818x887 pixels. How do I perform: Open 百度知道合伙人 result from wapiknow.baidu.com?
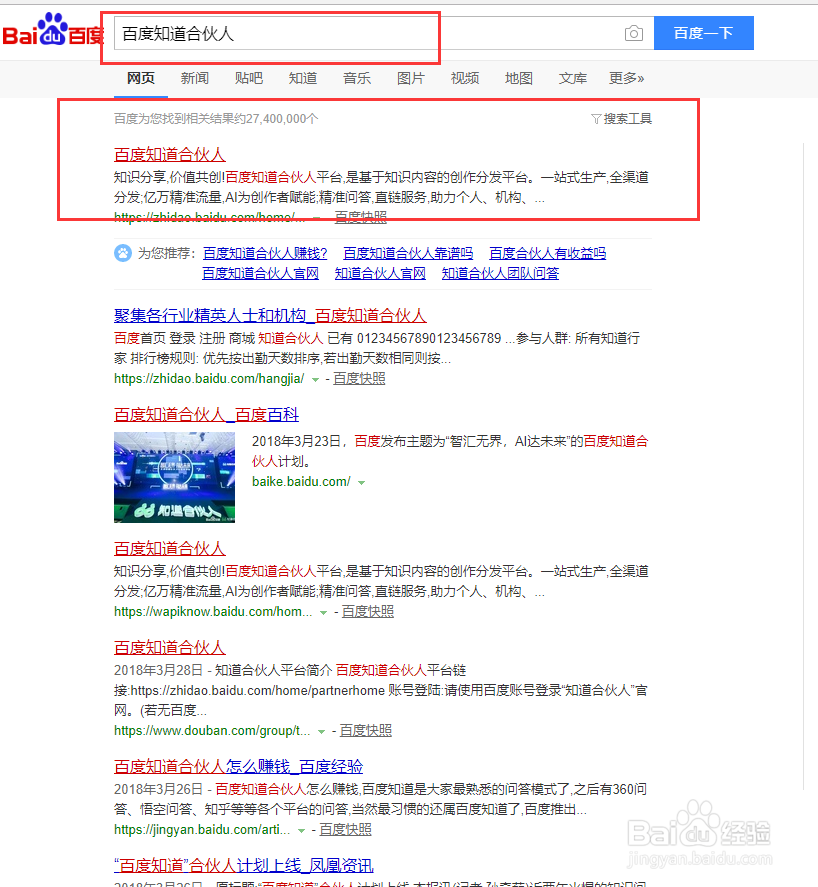(170, 549)
